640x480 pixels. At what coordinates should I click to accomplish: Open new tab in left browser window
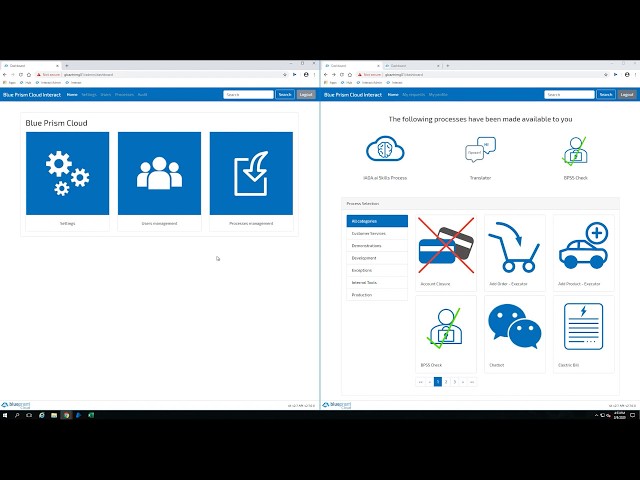67,65
